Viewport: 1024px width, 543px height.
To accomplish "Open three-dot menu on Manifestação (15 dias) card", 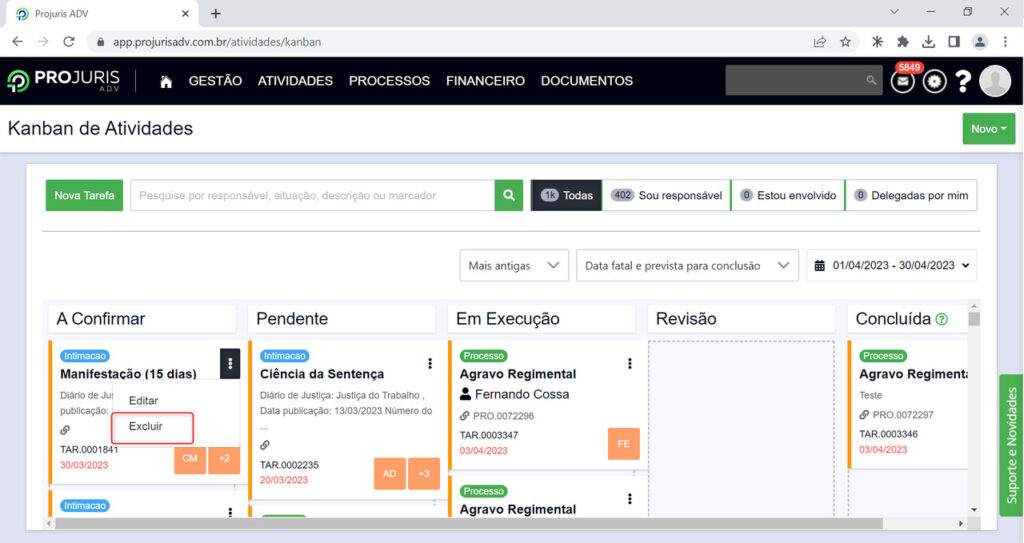I will click(230, 363).
